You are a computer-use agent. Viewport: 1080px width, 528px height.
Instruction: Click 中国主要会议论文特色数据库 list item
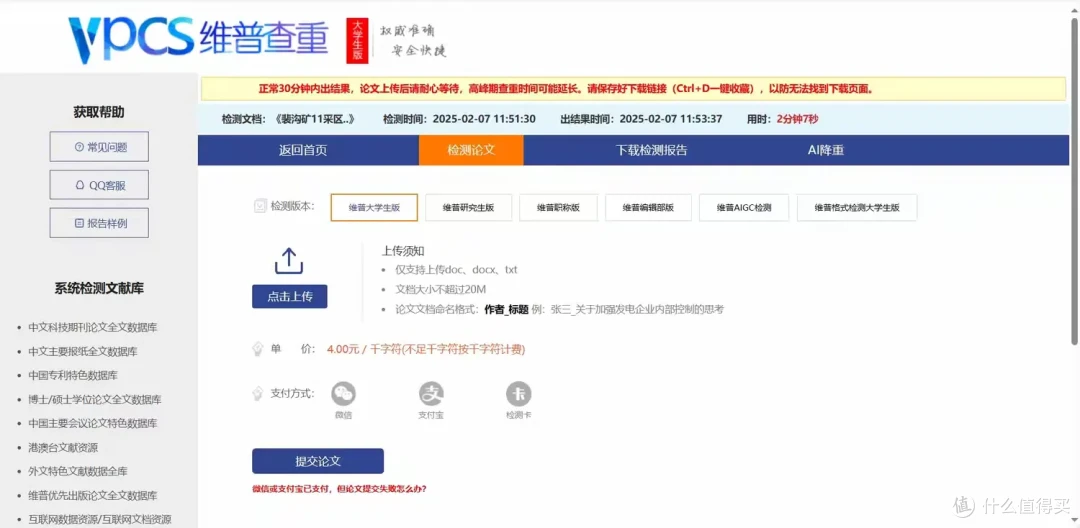coord(92,423)
